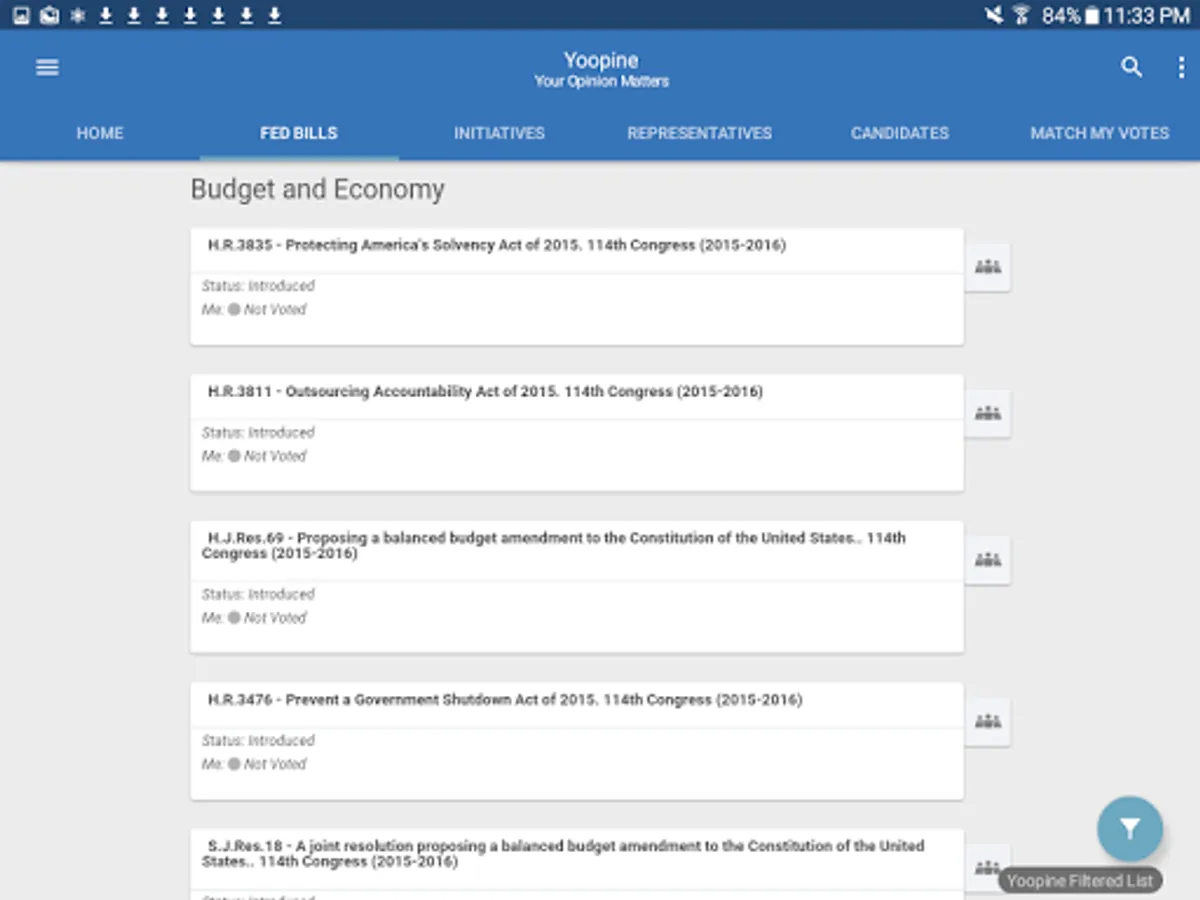Screen dimensions: 1200x900
Task: Tap the image notification icon in status bar
Action: pos(21,15)
